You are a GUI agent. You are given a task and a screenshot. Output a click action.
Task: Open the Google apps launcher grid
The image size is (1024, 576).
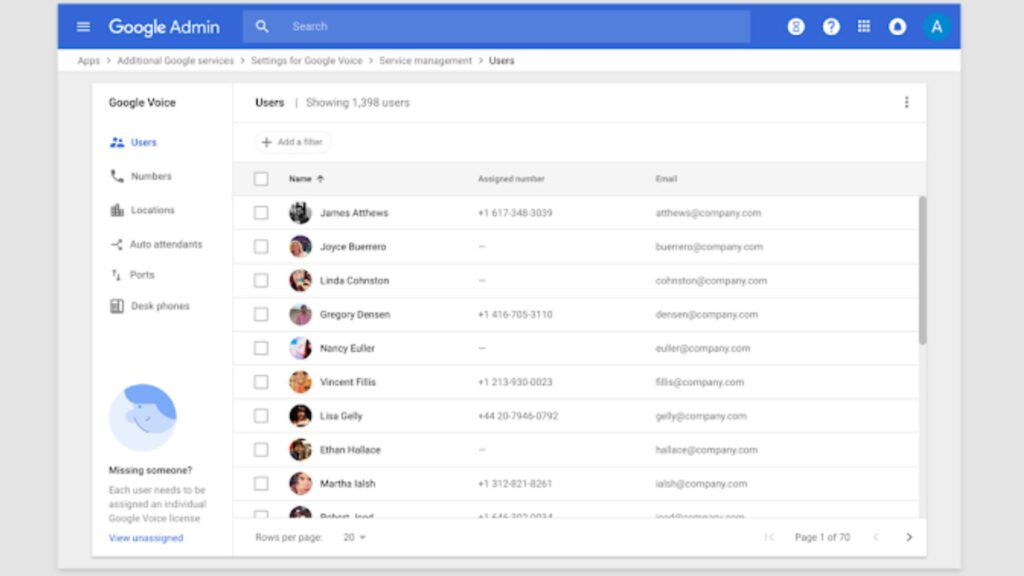[864, 26]
